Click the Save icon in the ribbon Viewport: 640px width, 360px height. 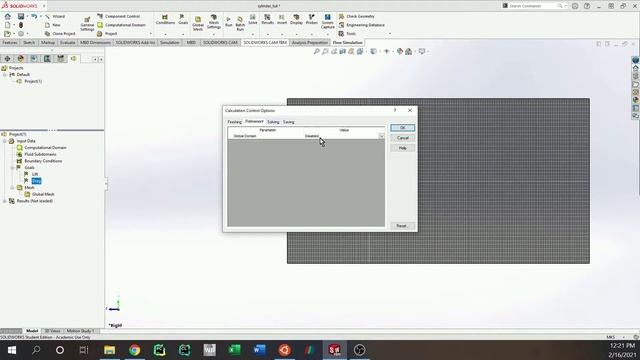(21, 16)
